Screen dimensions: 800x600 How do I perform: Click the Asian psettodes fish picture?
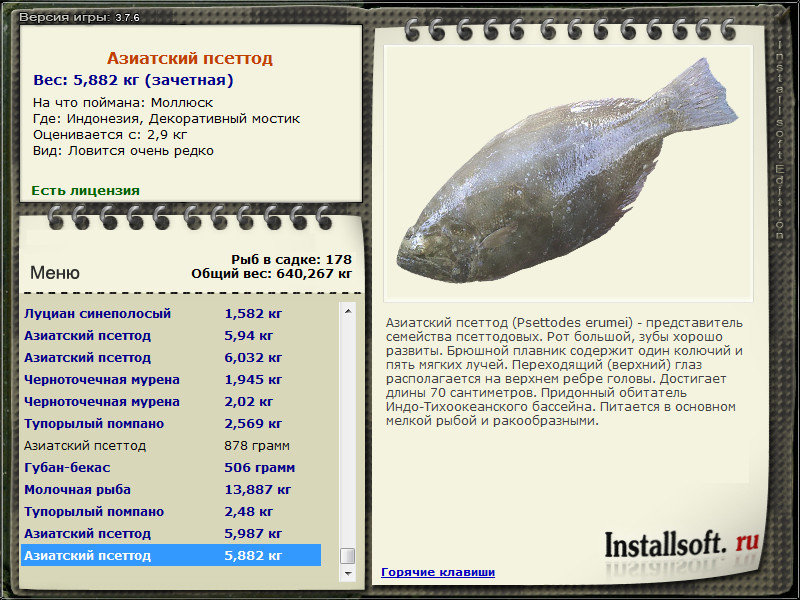[568, 172]
